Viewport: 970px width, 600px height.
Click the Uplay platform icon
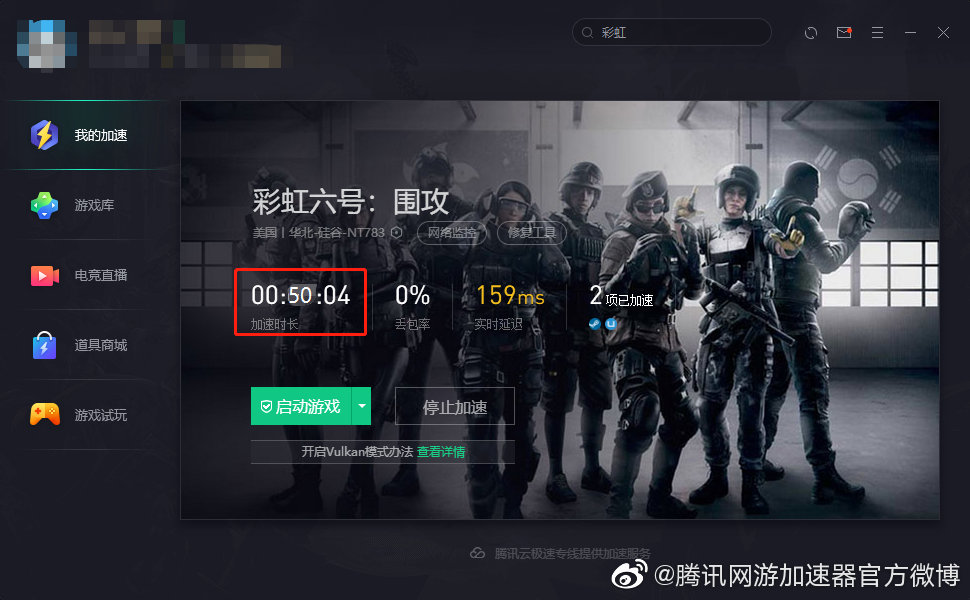[x=611, y=324]
